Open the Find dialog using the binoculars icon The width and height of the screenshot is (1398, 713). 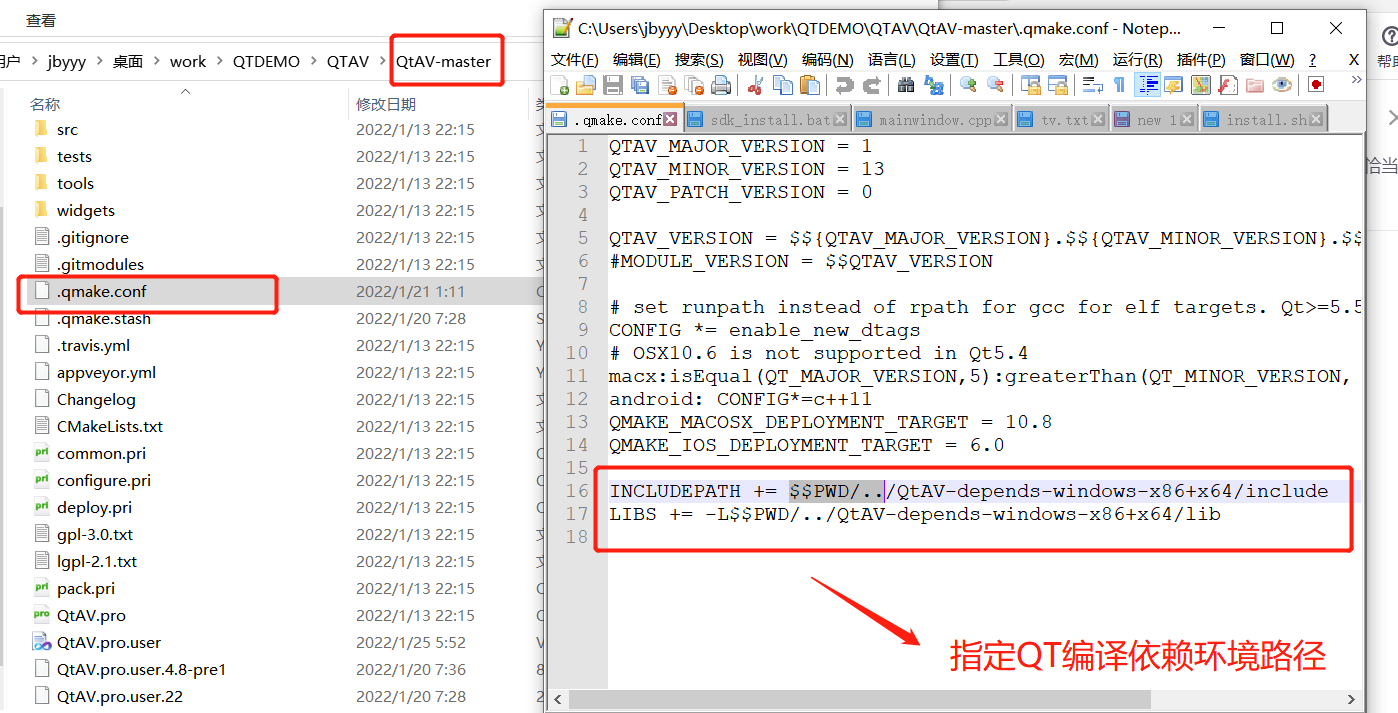coord(907,85)
